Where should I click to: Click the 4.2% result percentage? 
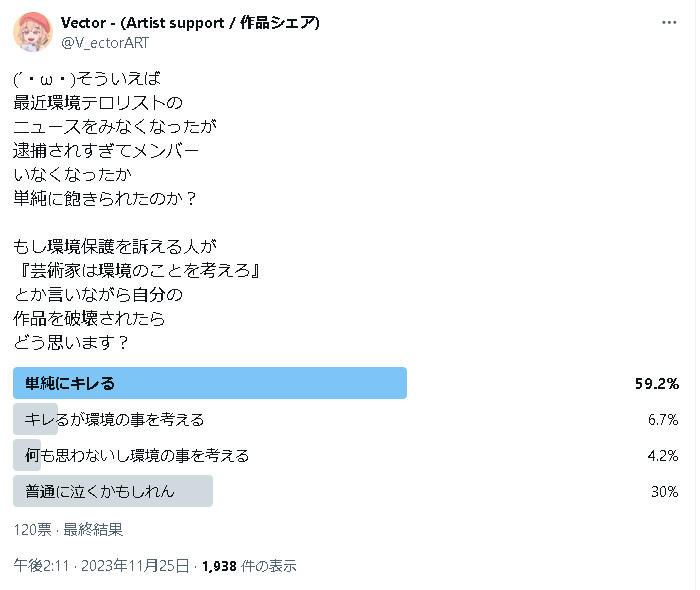(x=663, y=456)
